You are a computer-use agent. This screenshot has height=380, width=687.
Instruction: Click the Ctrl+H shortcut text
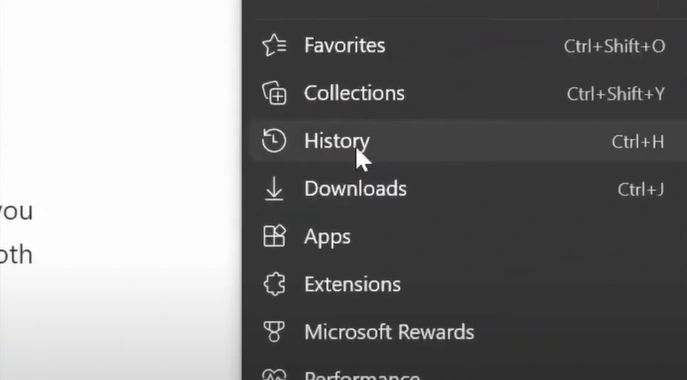click(x=638, y=142)
